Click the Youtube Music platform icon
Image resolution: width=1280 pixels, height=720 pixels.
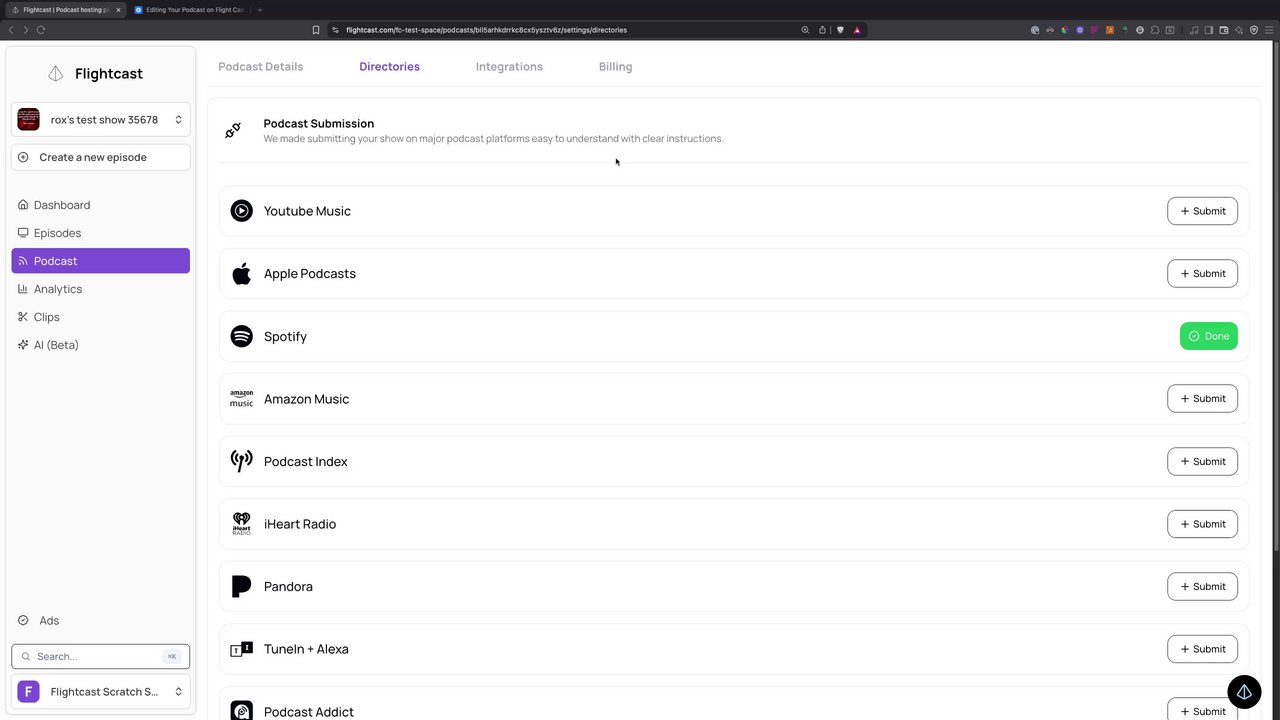point(241,211)
